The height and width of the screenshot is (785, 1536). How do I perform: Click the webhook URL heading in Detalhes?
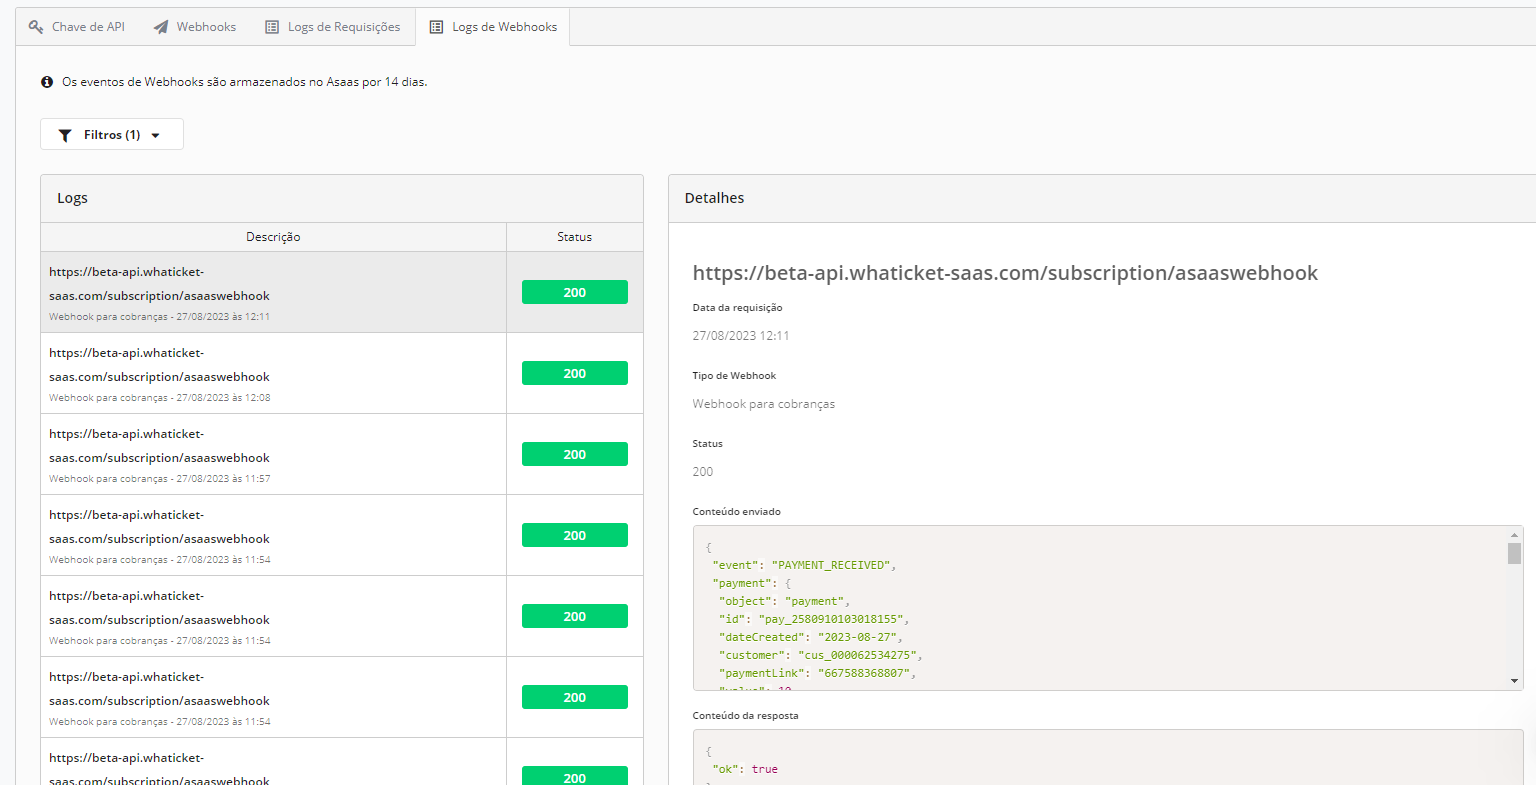click(x=1005, y=273)
